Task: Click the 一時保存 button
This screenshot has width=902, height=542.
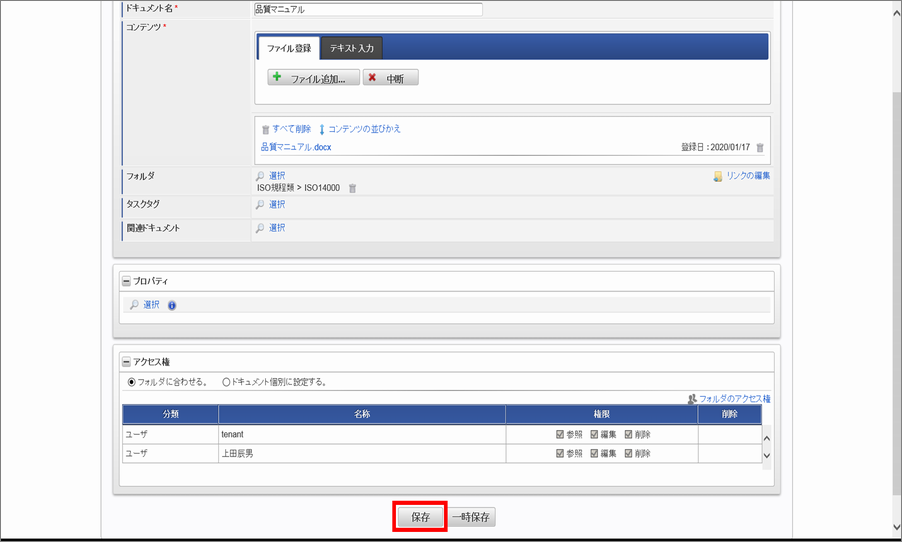Action: [471, 517]
